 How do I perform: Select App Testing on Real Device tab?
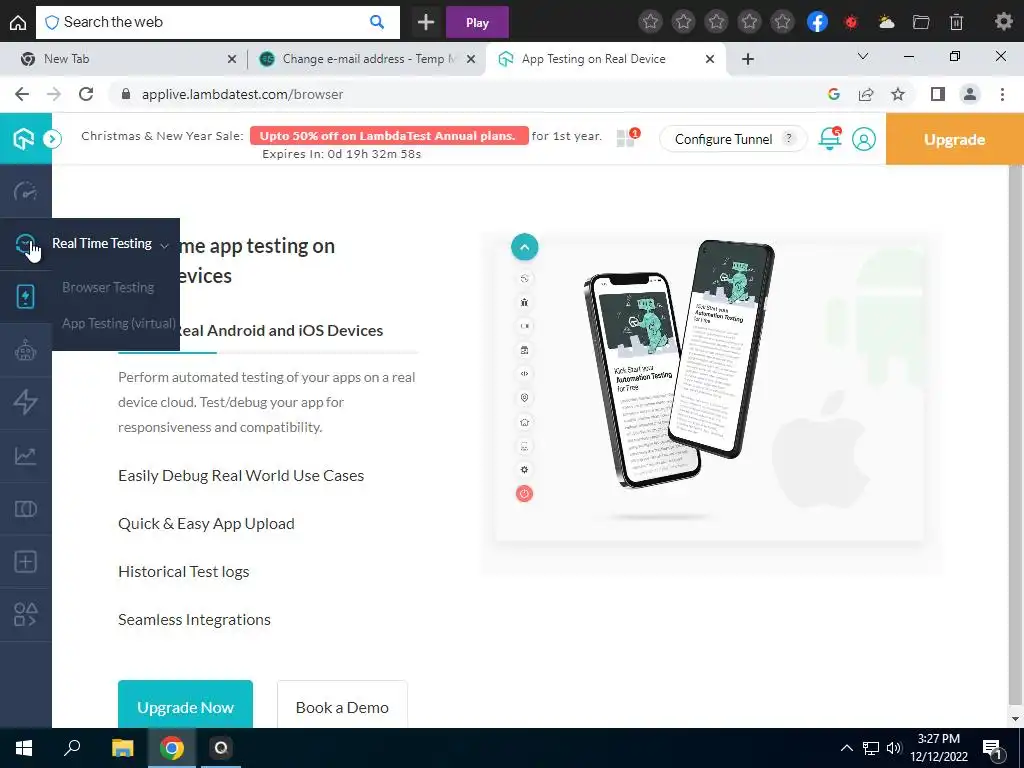(605, 59)
